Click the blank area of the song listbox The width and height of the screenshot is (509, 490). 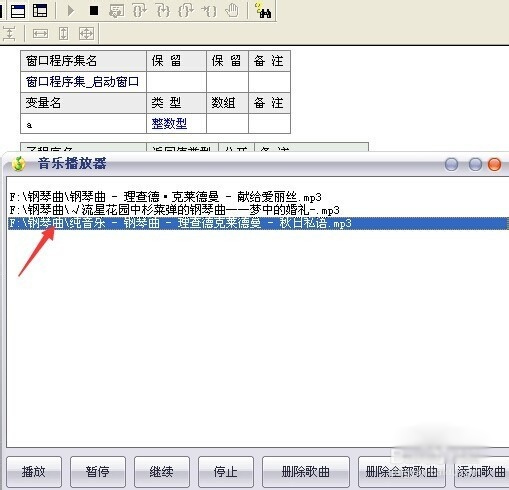pos(257,337)
